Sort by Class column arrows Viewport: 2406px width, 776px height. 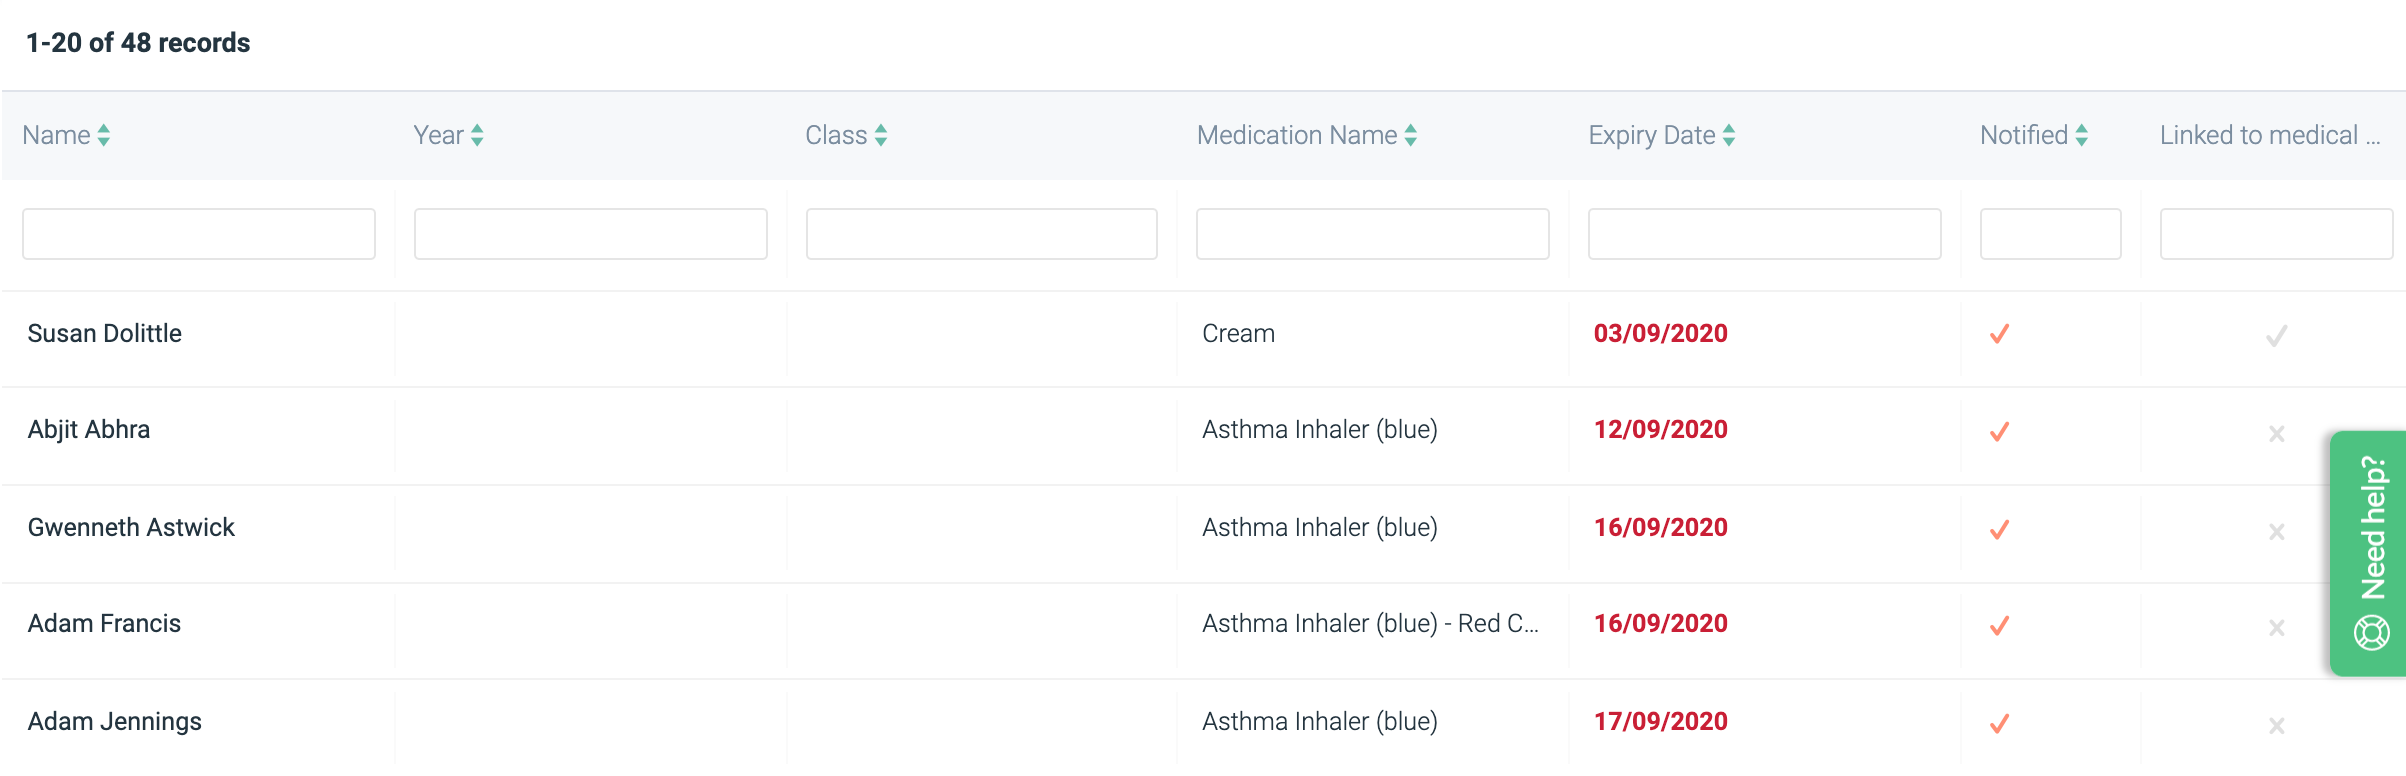(881, 135)
